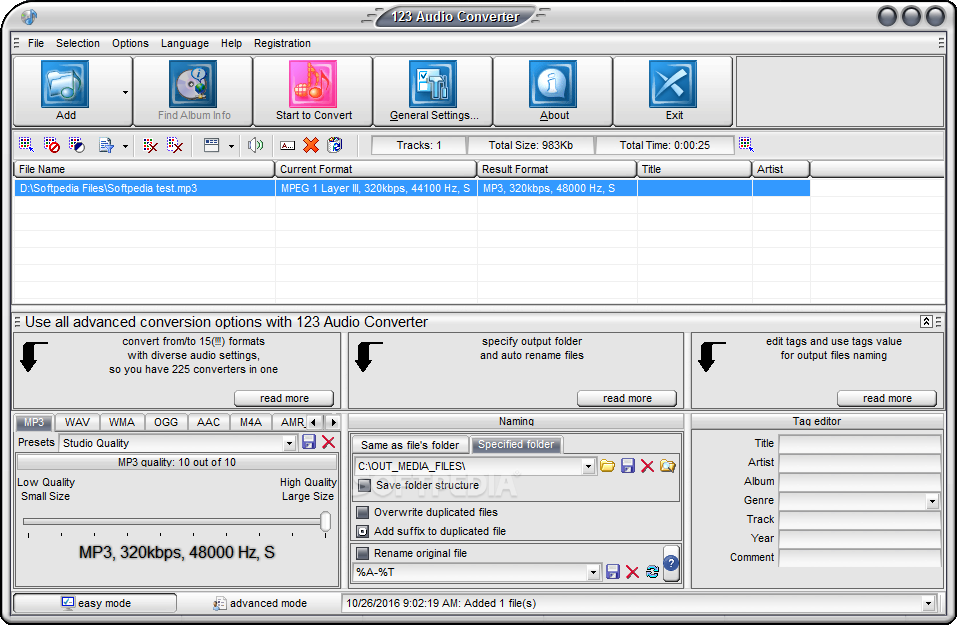Open the view layout dropdown arrow
The image size is (957, 625).
pos(231,146)
